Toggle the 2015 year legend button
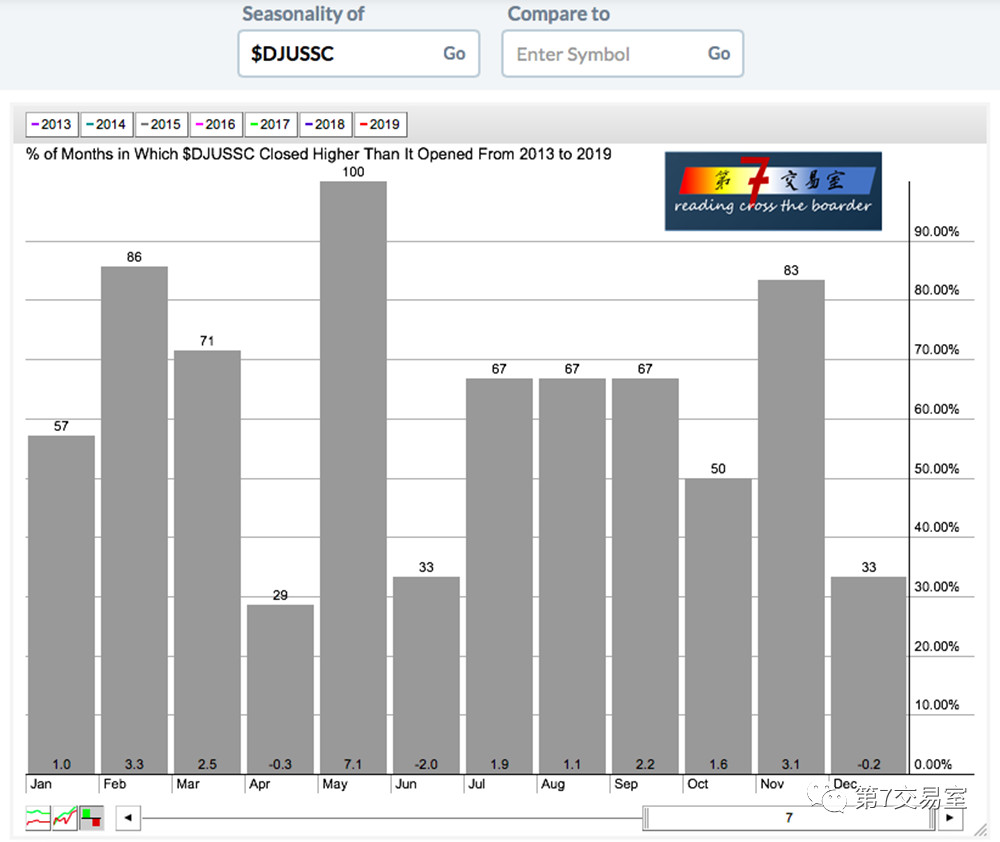This screenshot has width=1000, height=842. pos(160,124)
